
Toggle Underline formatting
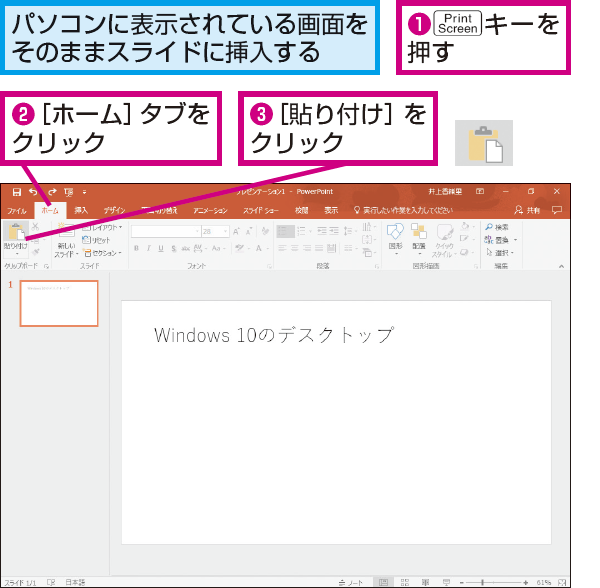coord(161,248)
